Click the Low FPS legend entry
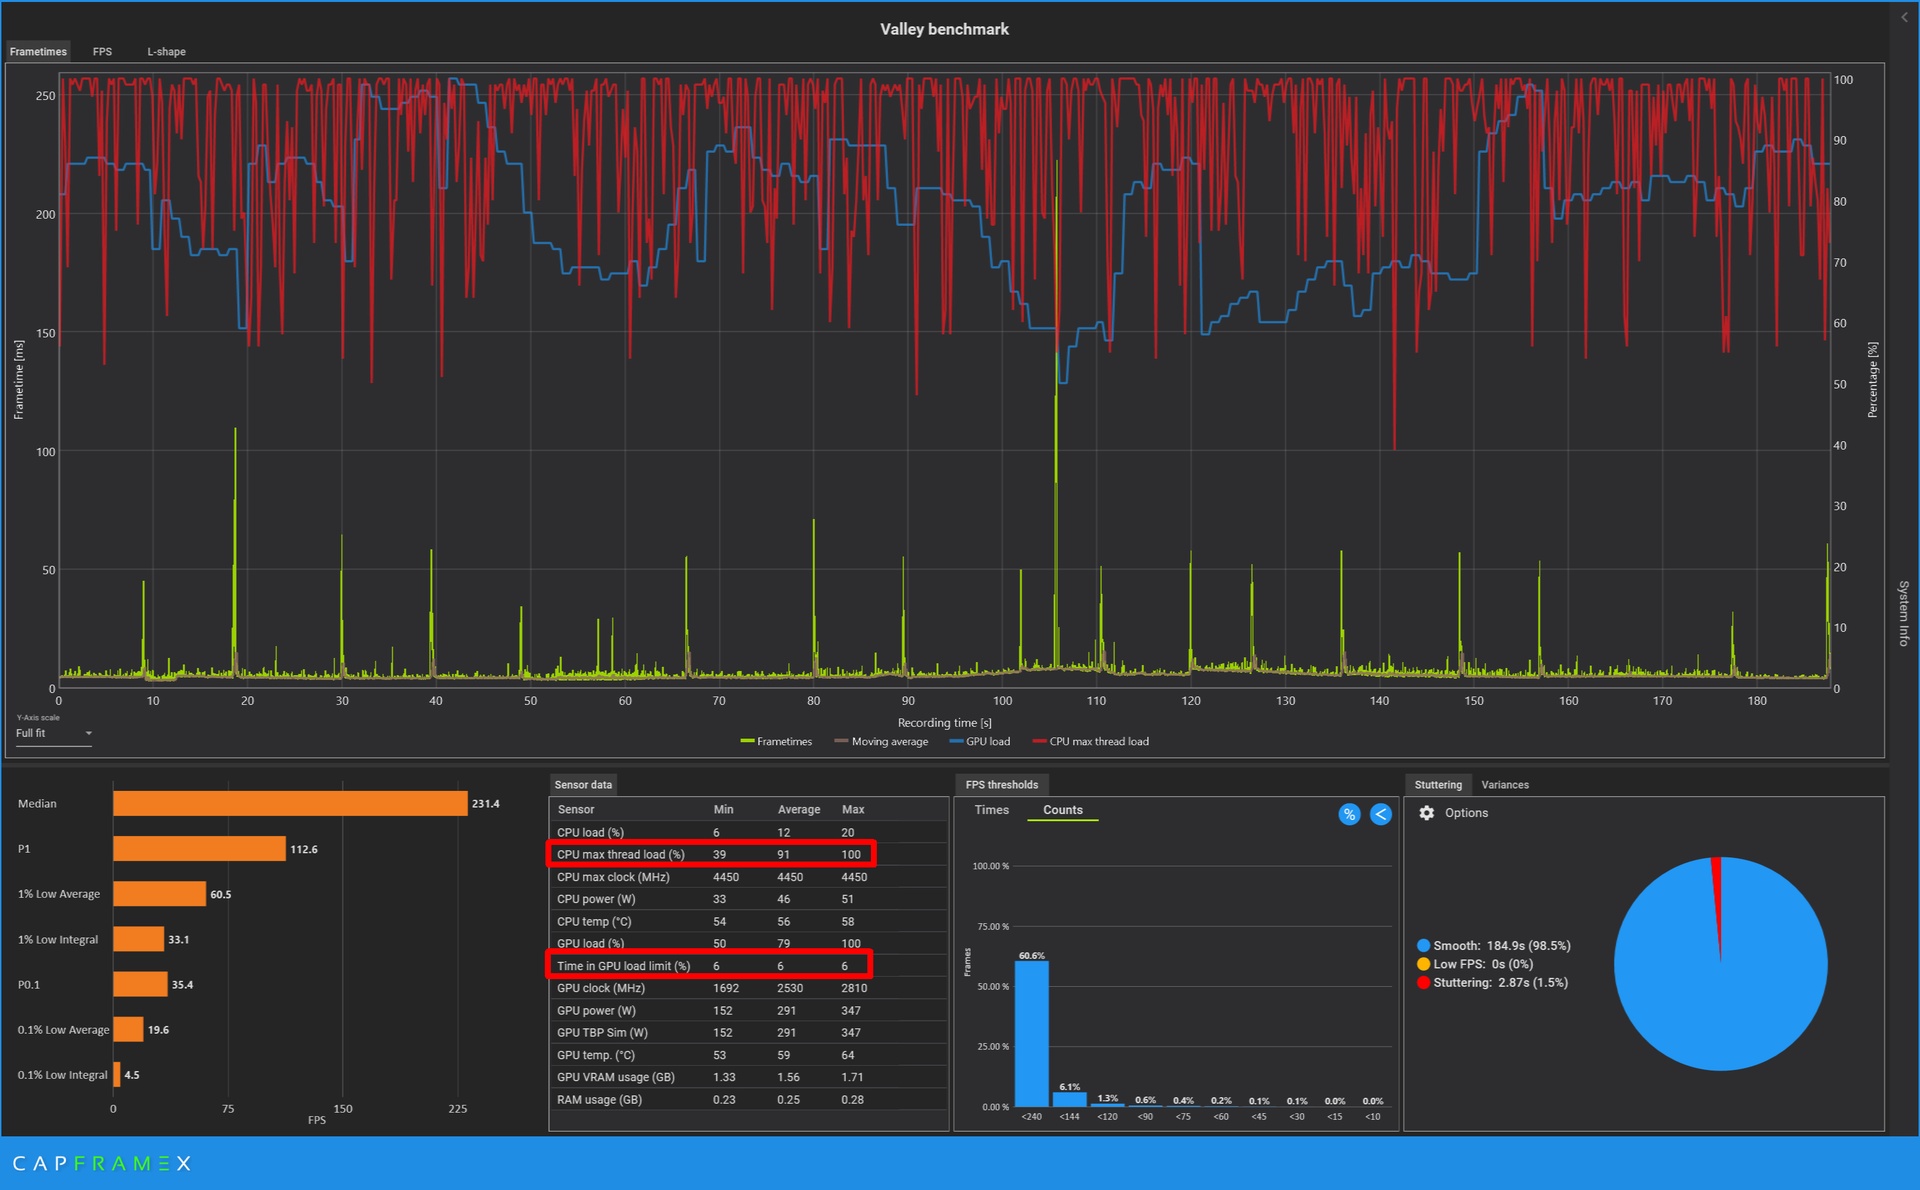Viewport: 1920px width, 1190px height. pos(1474,964)
